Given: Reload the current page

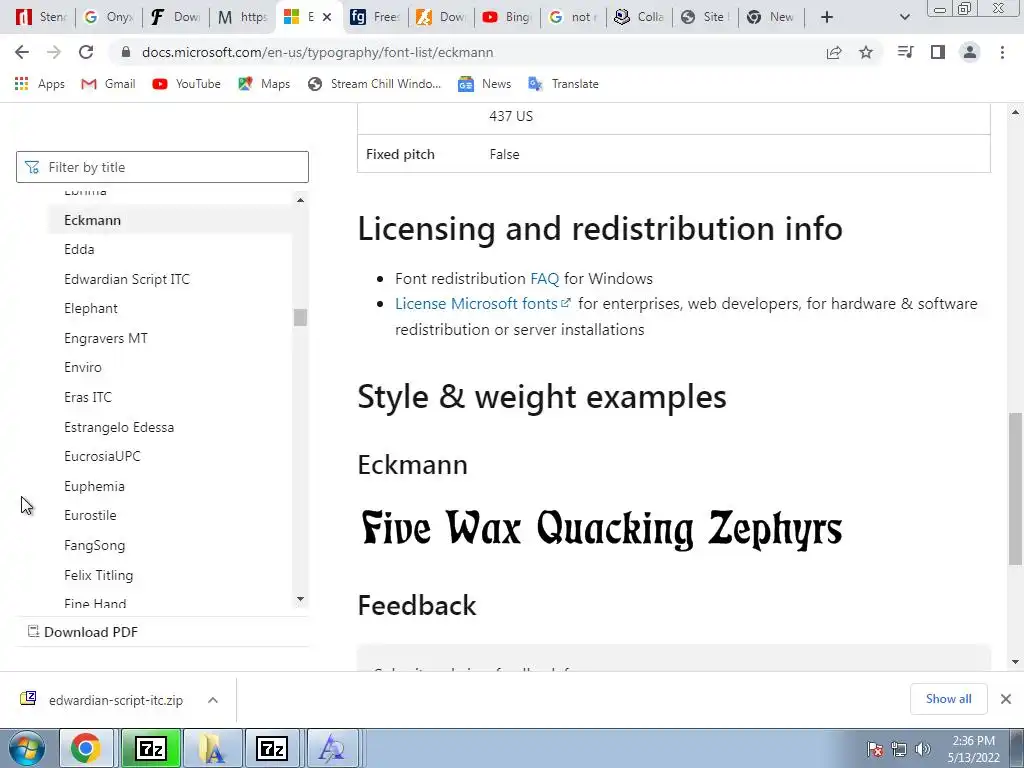Looking at the screenshot, I should pyautogui.click(x=86, y=52).
